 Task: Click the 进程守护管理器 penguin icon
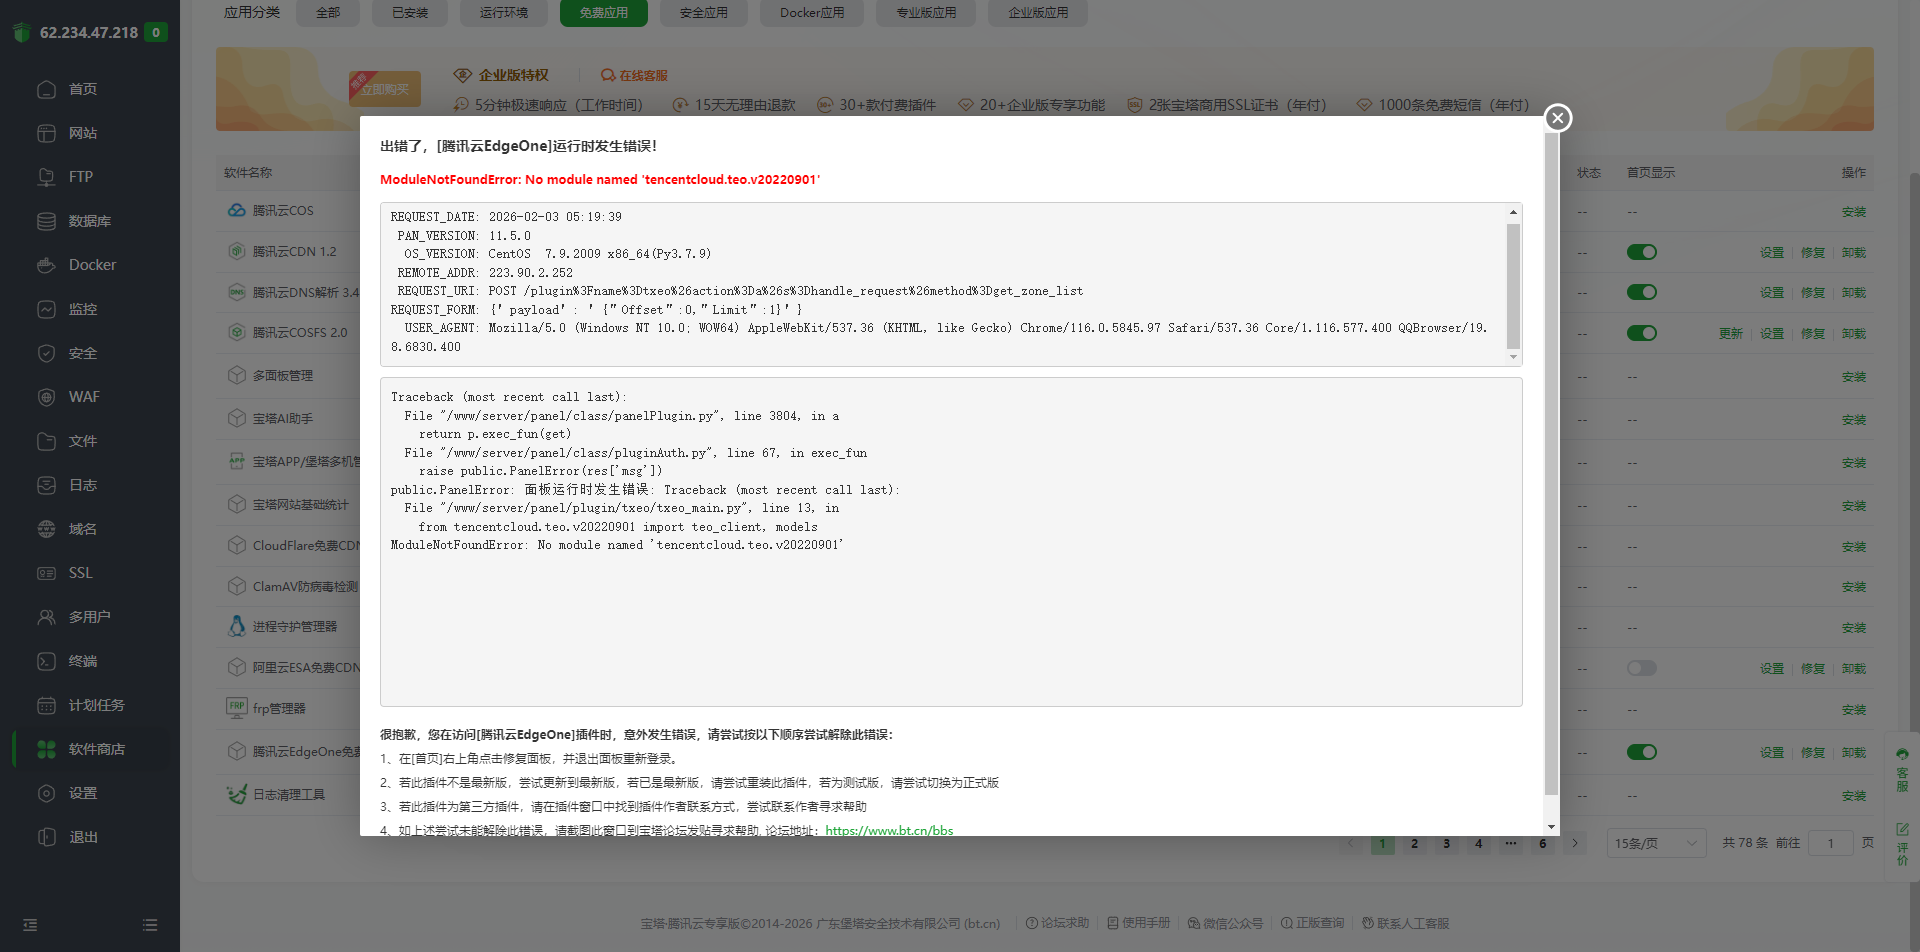click(x=237, y=626)
